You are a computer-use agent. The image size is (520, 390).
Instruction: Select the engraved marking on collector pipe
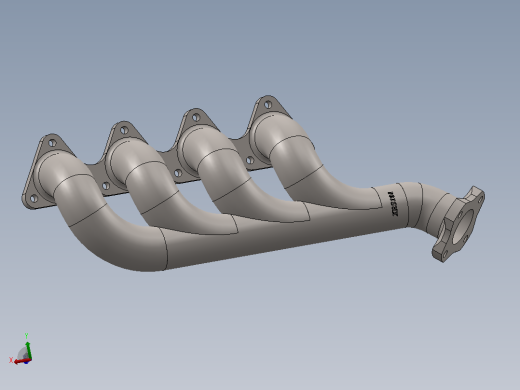coord(393,203)
